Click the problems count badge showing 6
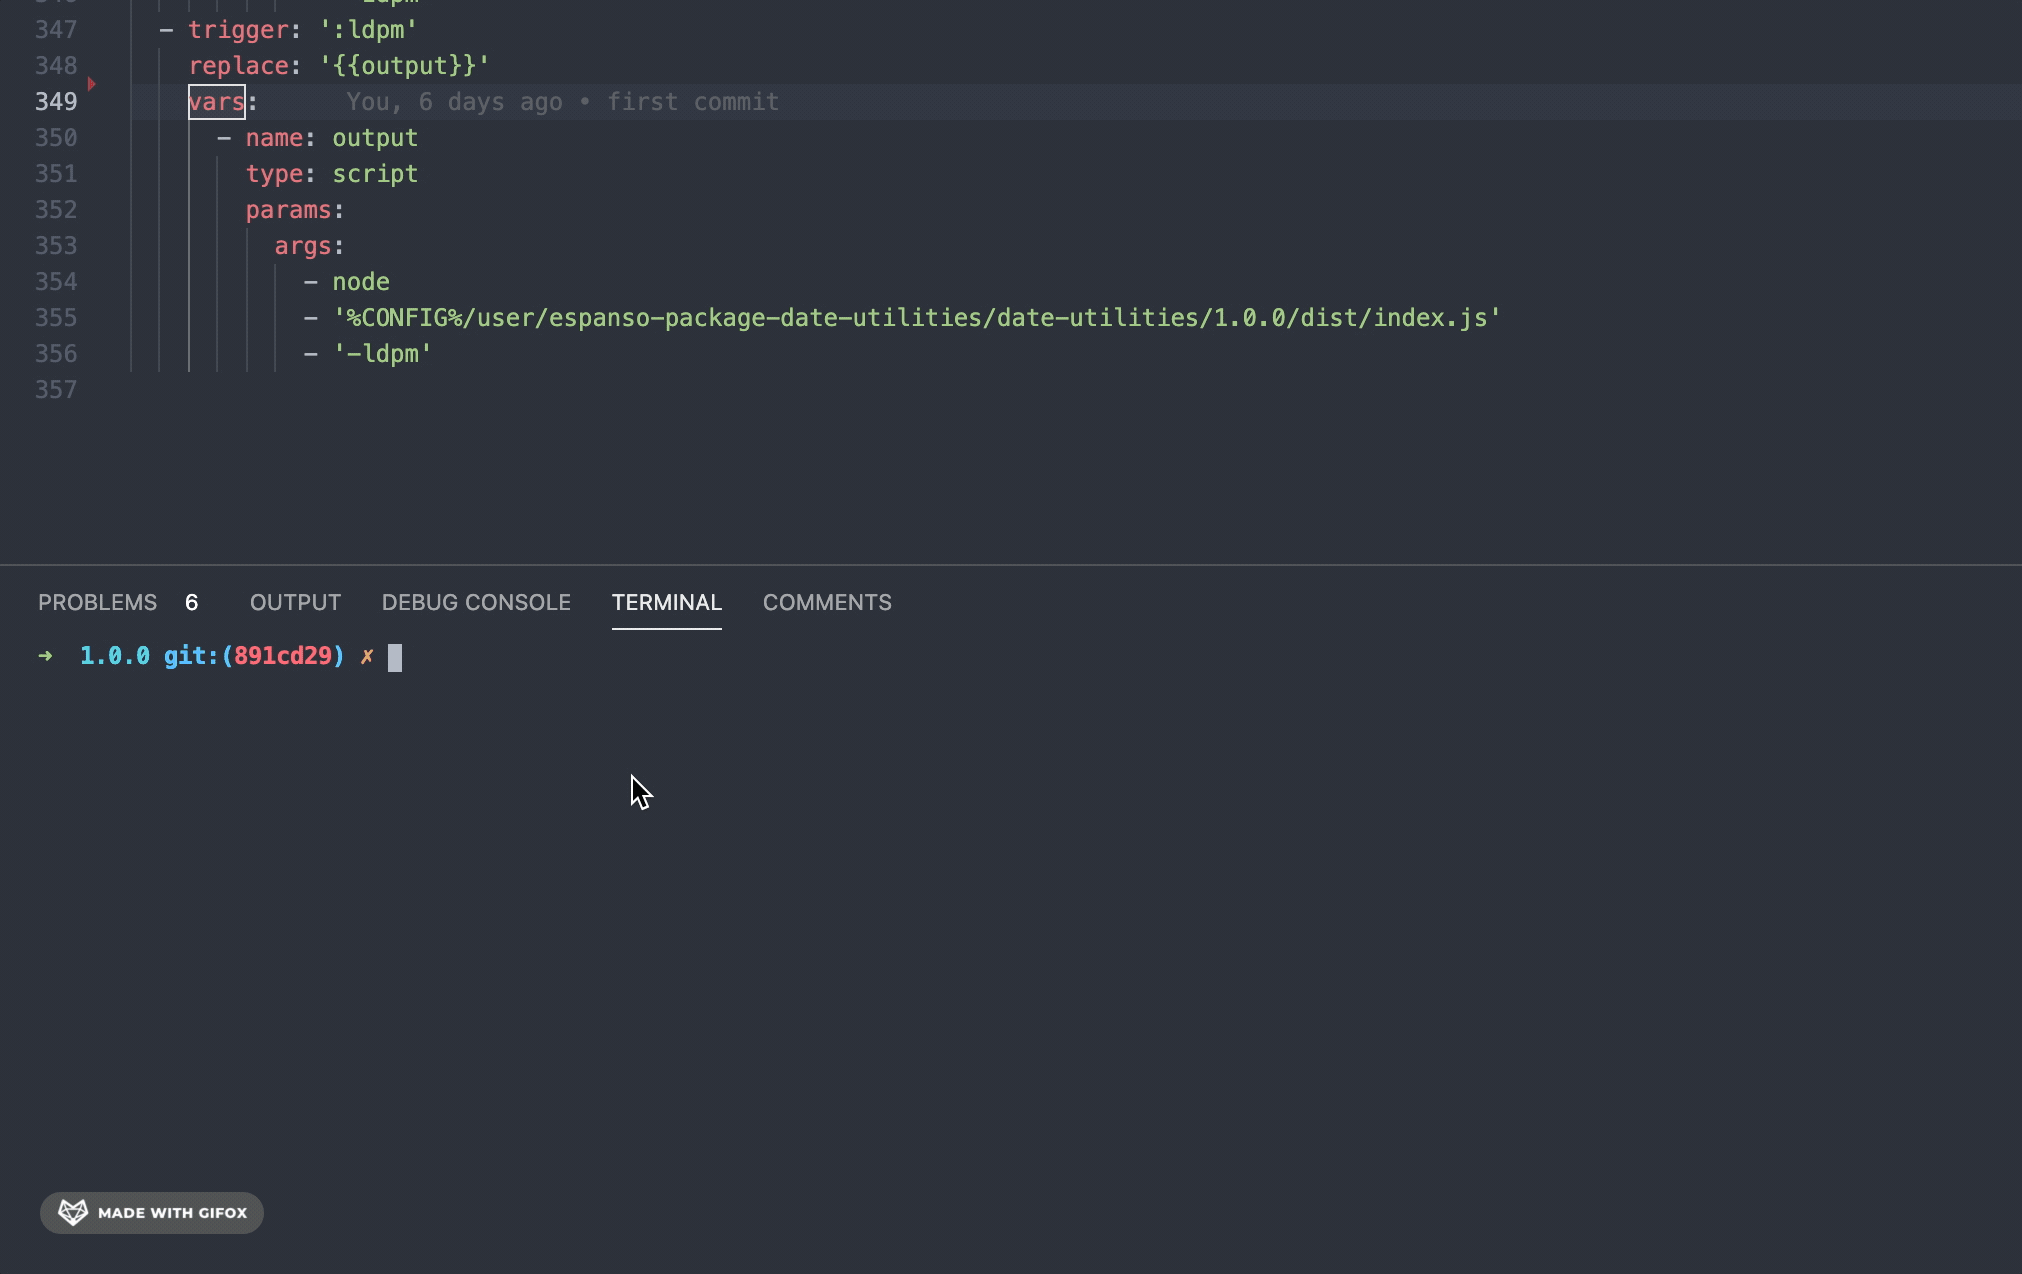Screen dimensions: 2022x1274 (190, 602)
